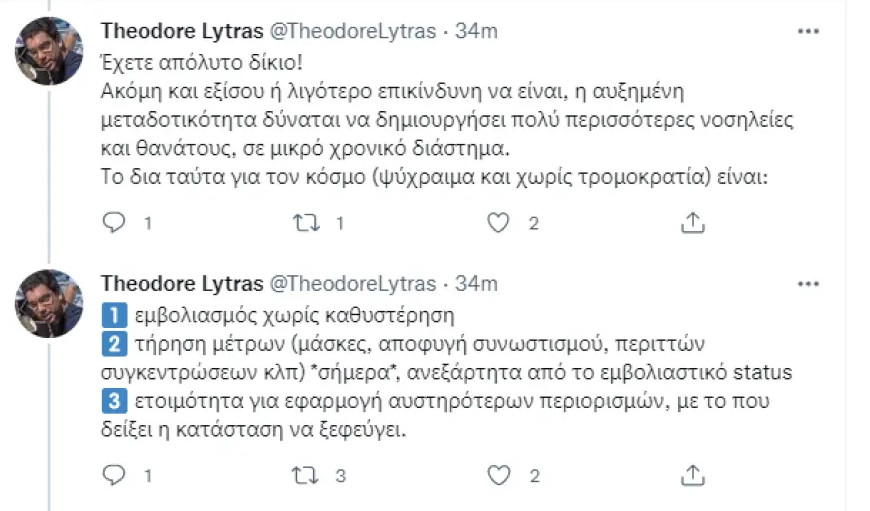Share the second tweet
The width and height of the screenshot is (870, 511).
[x=692, y=475]
